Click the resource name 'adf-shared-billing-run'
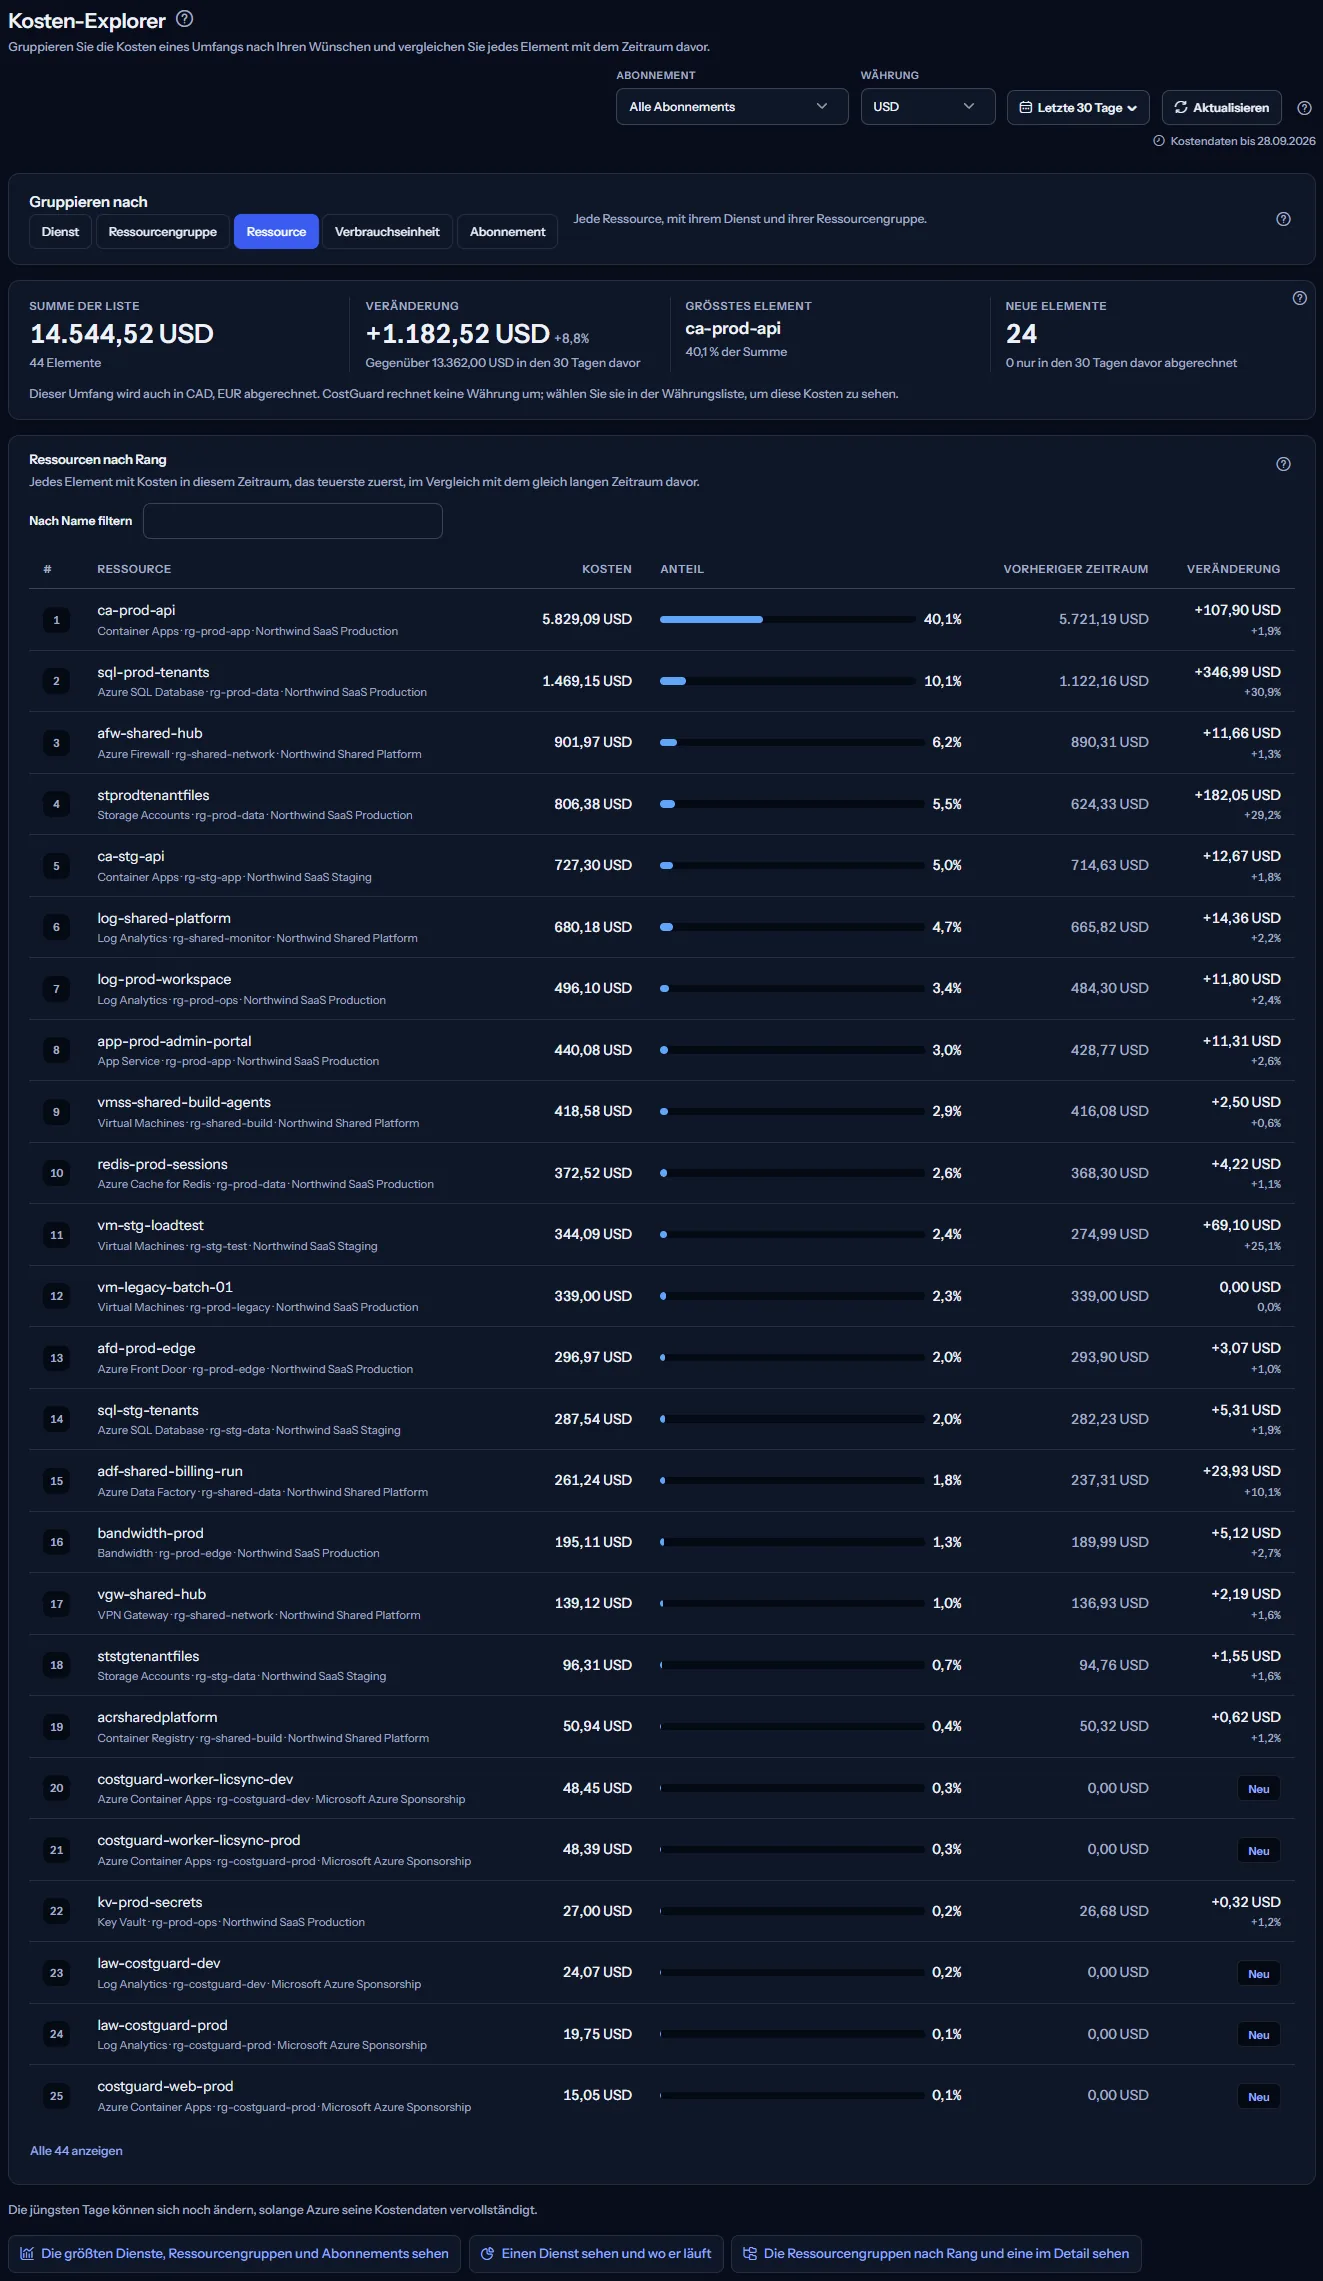This screenshot has width=1323, height=2281. click(x=170, y=1471)
